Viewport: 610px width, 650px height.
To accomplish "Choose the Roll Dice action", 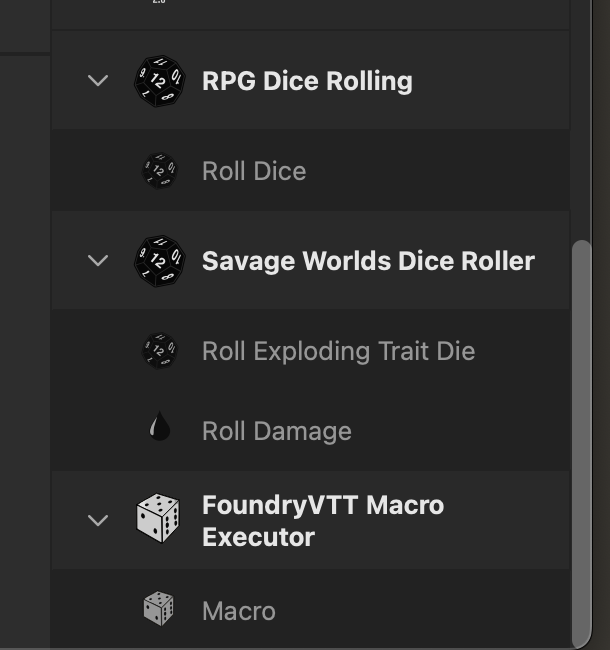I will [x=311, y=170].
